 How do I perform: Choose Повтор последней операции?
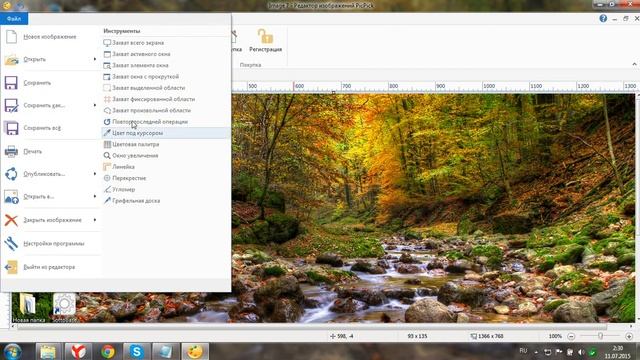pyautogui.click(x=165, y=122)
